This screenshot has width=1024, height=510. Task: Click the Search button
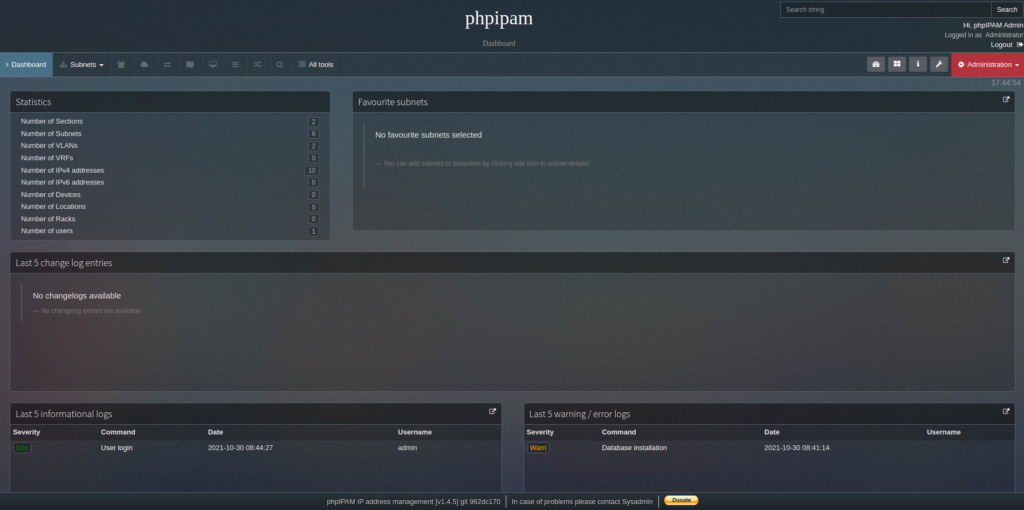(x=1007, y=10)
